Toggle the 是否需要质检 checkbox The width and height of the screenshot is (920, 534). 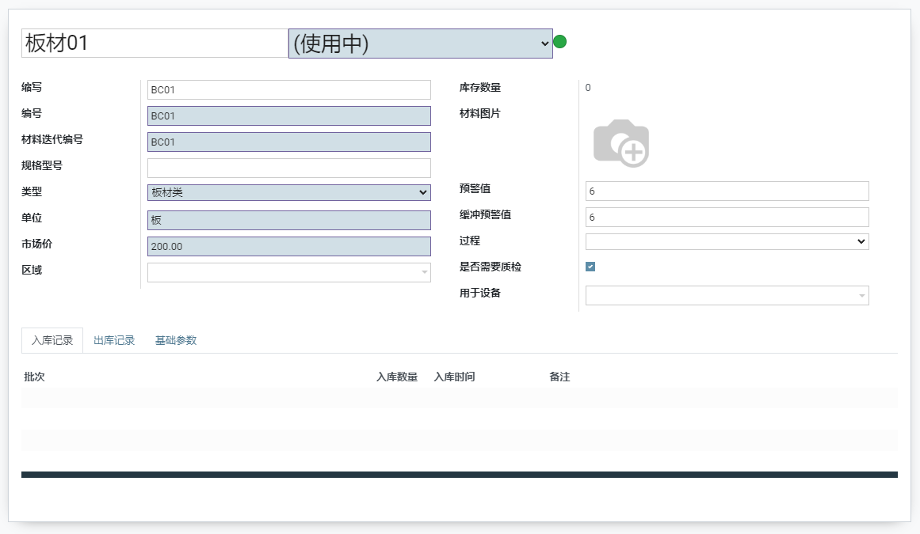(x=590, y=267)
